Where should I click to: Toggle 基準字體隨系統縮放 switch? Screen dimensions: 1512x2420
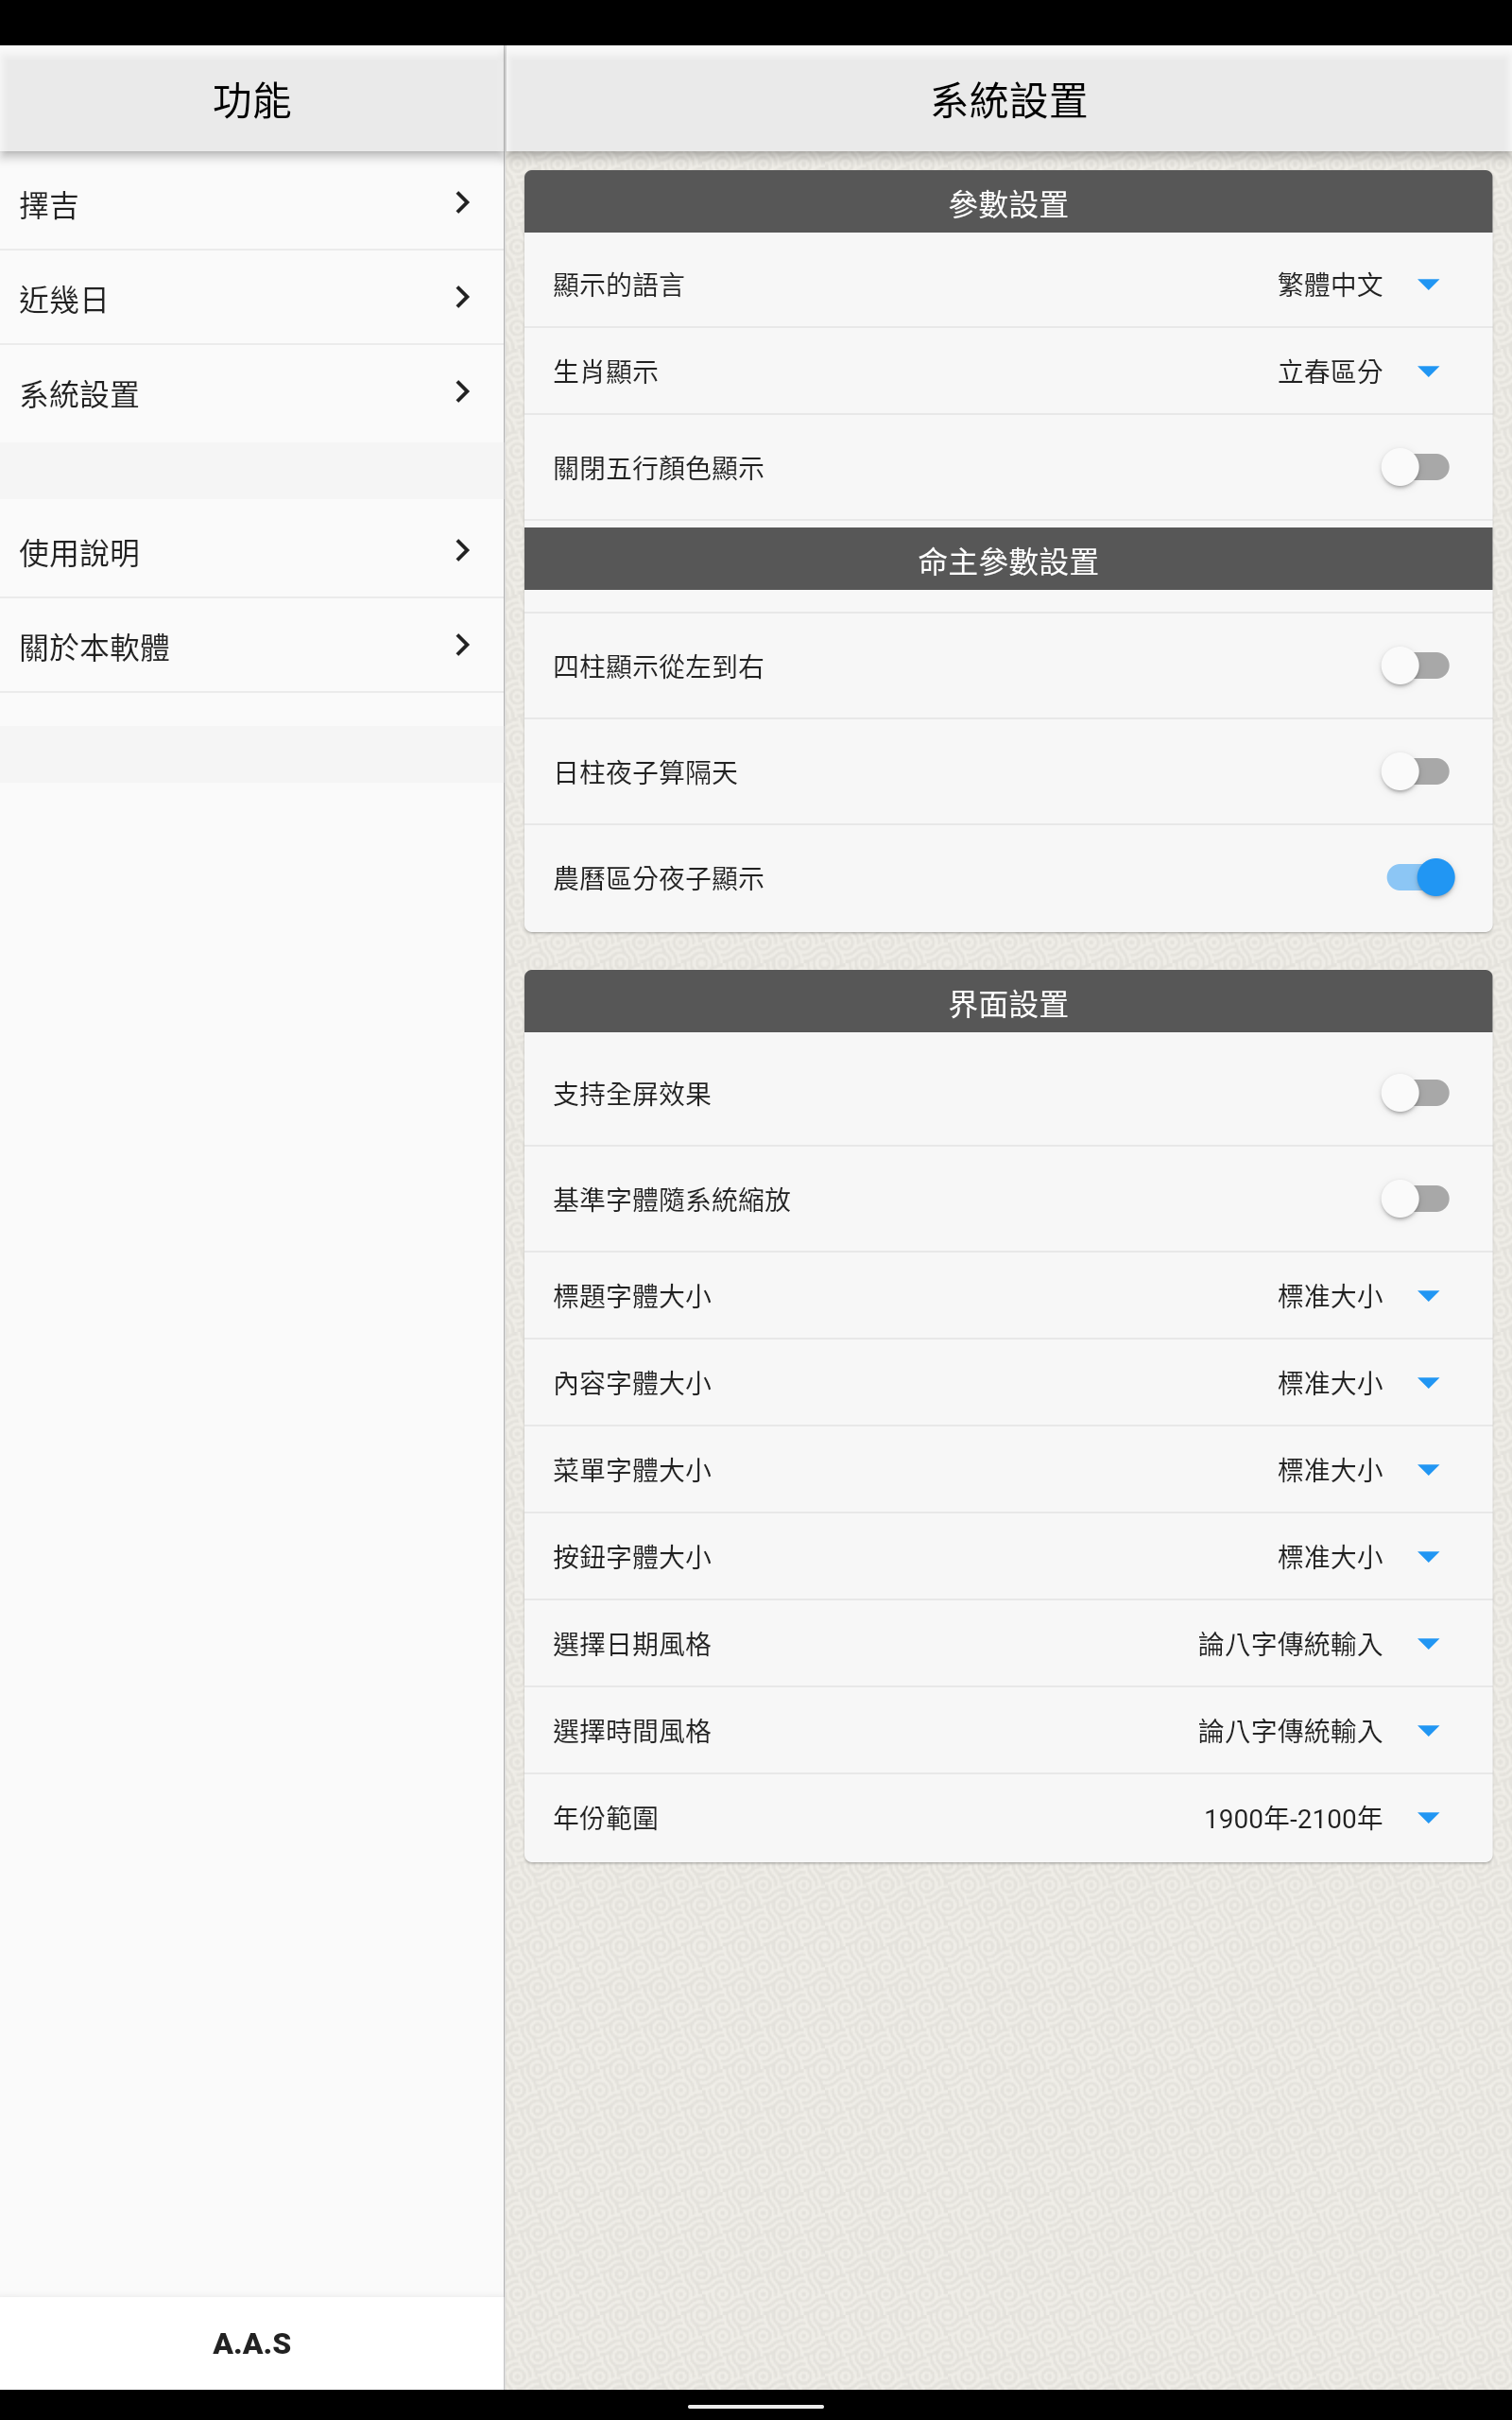1415,1199
